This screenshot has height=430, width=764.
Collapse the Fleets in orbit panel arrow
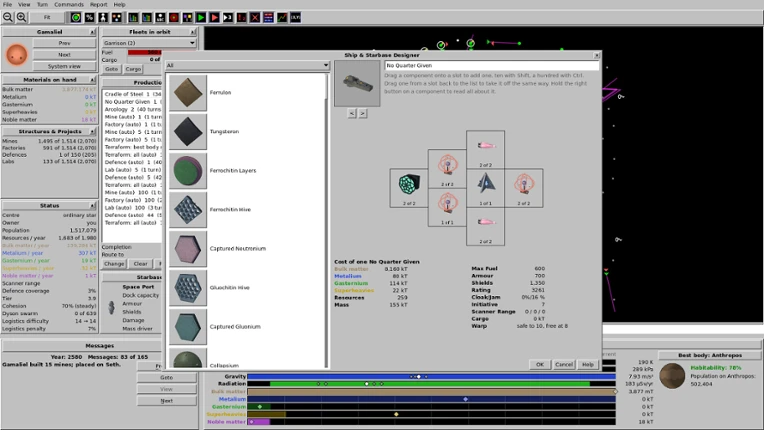(192, 32)
